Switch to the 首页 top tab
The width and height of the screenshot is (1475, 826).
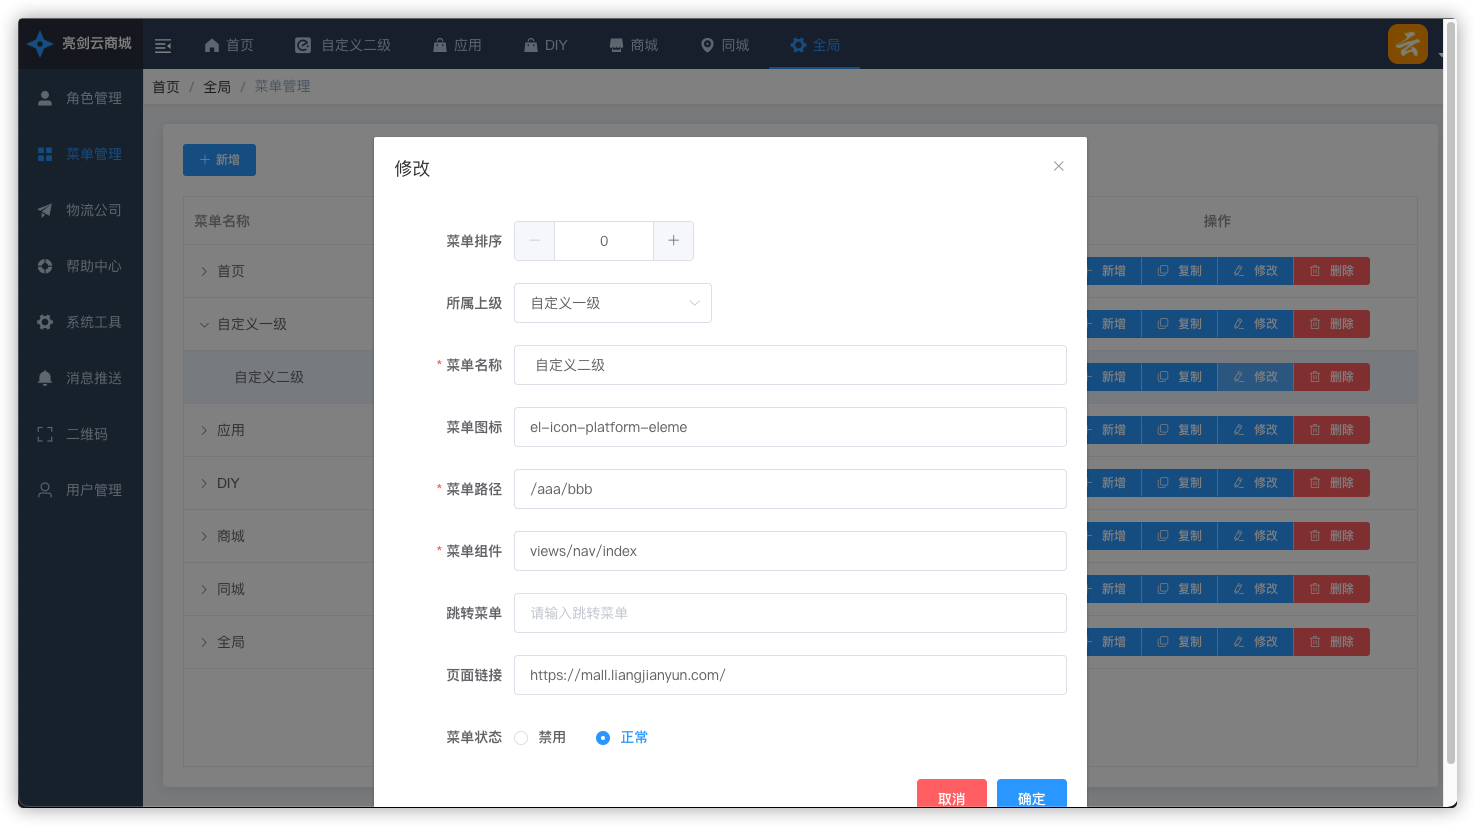point(229,45)
